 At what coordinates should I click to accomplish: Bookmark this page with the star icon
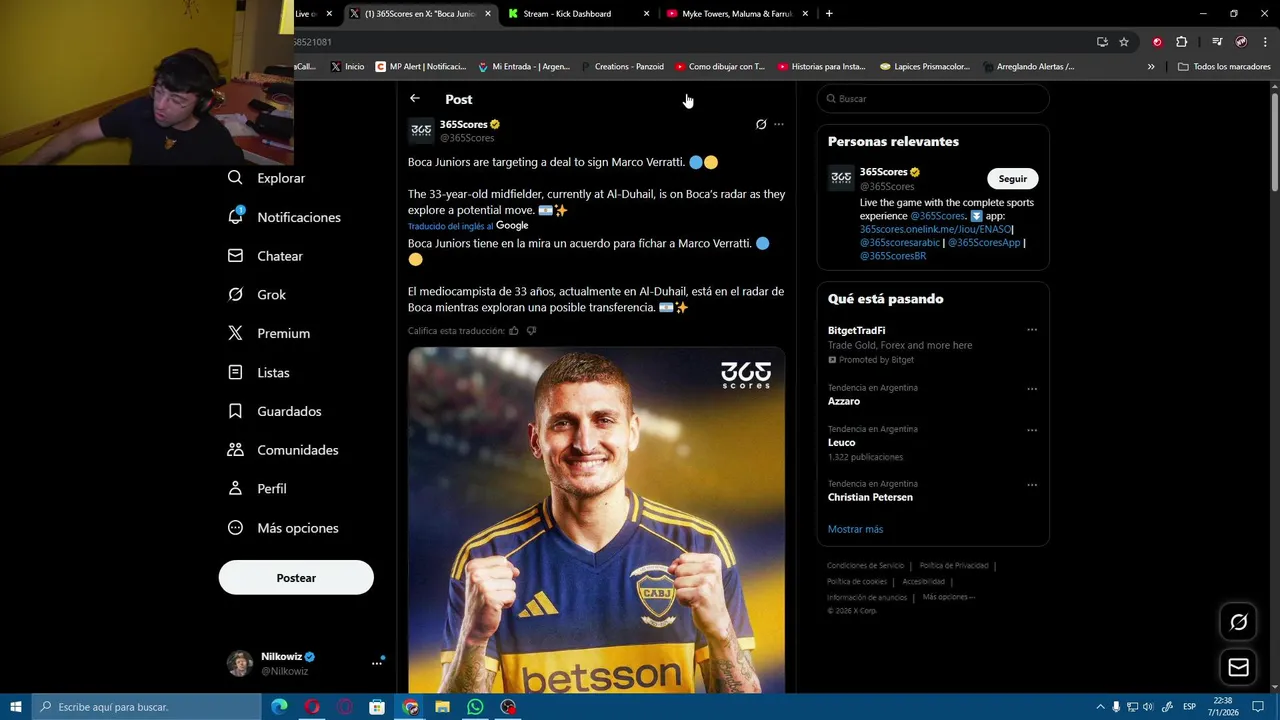pyautogui.click(x=1124, y=42)
